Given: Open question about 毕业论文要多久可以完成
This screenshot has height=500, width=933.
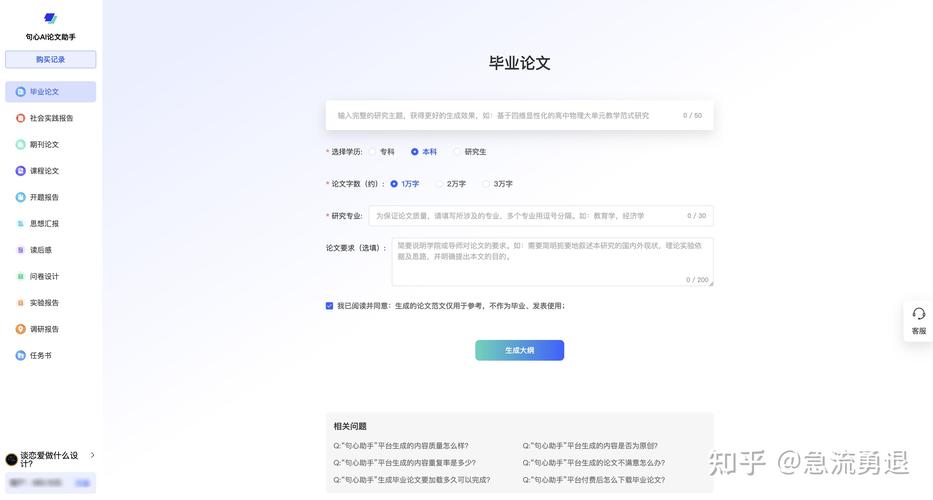Looking at the screenshot, I should [412, 480].
